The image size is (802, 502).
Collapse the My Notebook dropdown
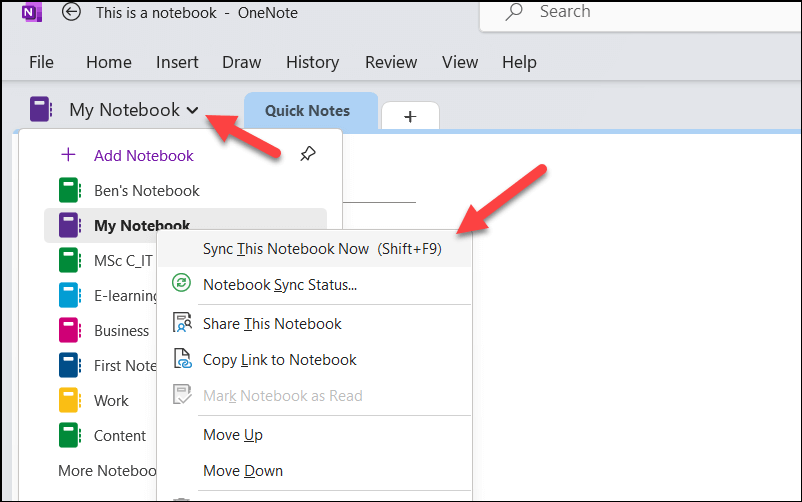pos(192,110)
